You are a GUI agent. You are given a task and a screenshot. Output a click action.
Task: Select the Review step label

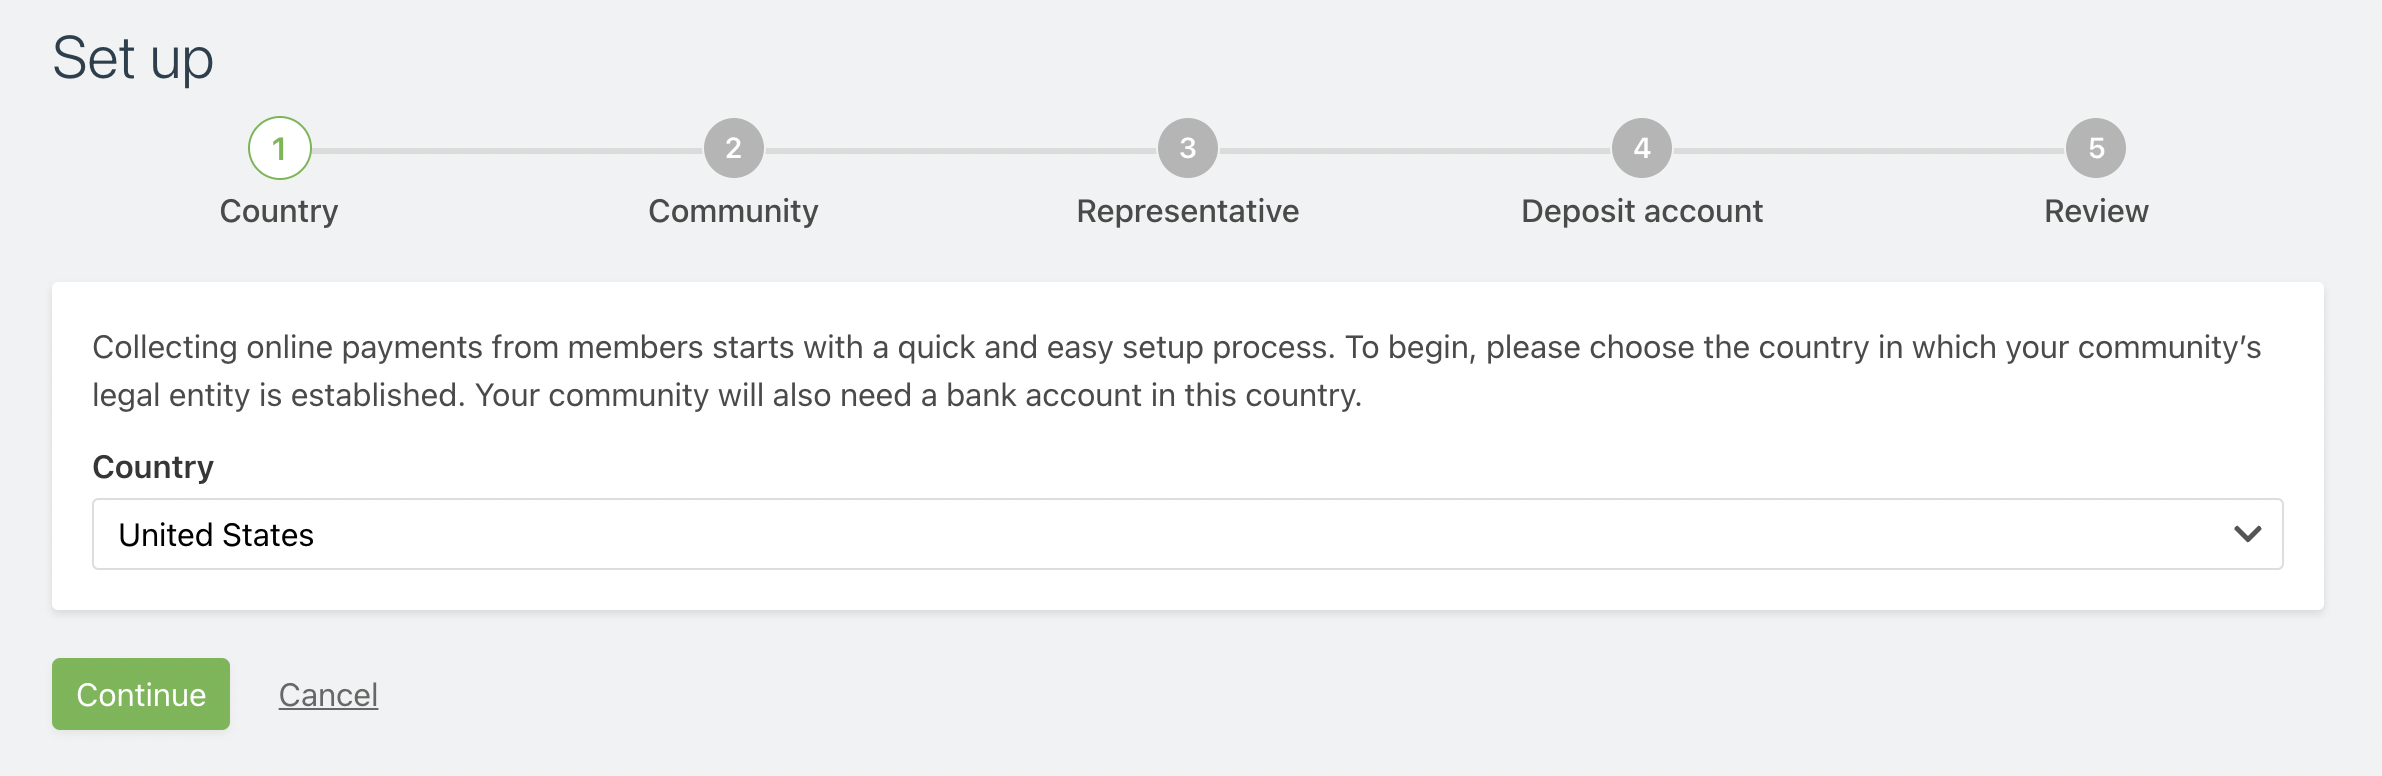coord(2096,211)
